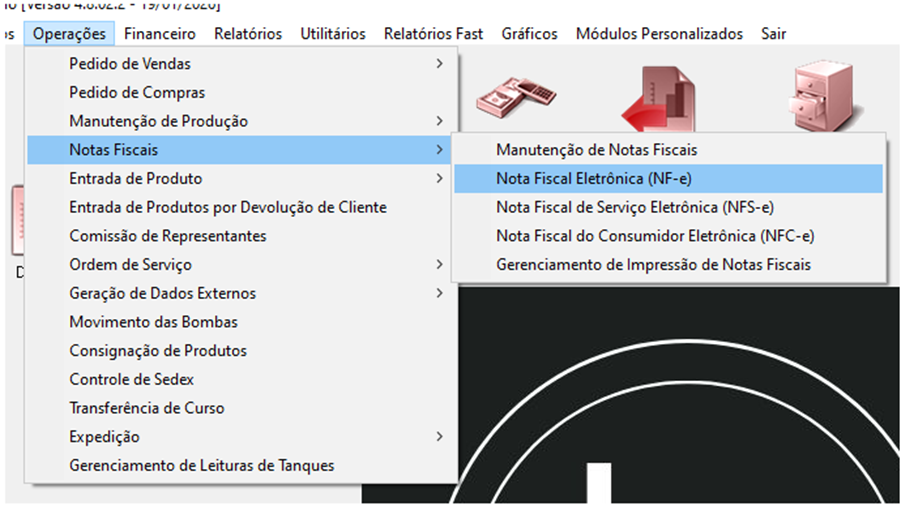Open Gerenciamento de Leituras de Tanques
Screen dimensions: 901x506
pyautogui.click(x=201, y=466)
